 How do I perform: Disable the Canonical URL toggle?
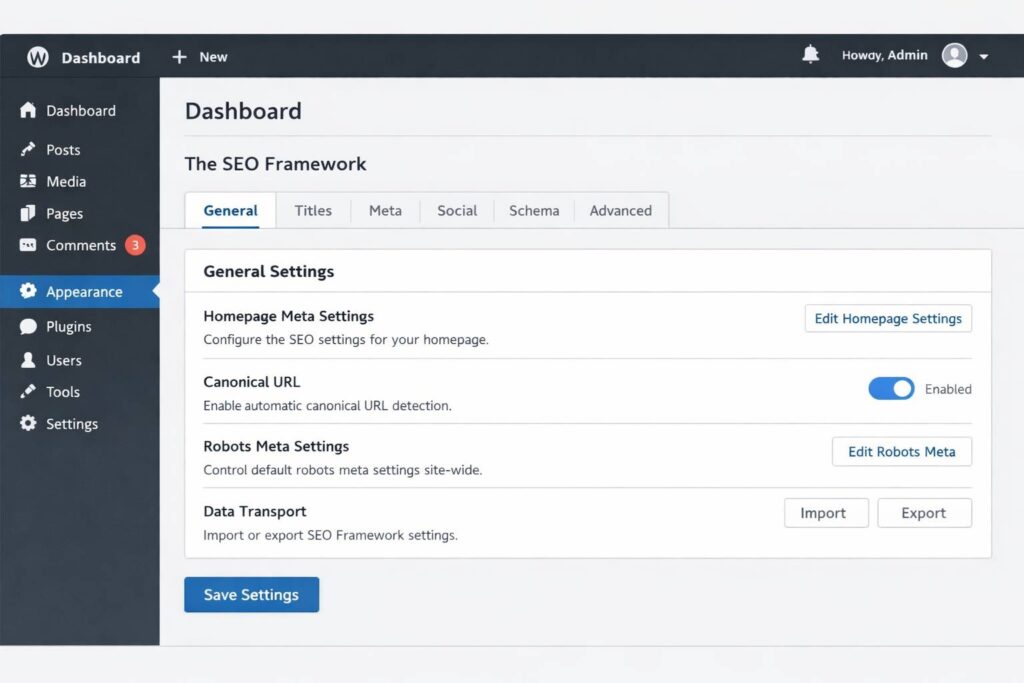point(890,389)
